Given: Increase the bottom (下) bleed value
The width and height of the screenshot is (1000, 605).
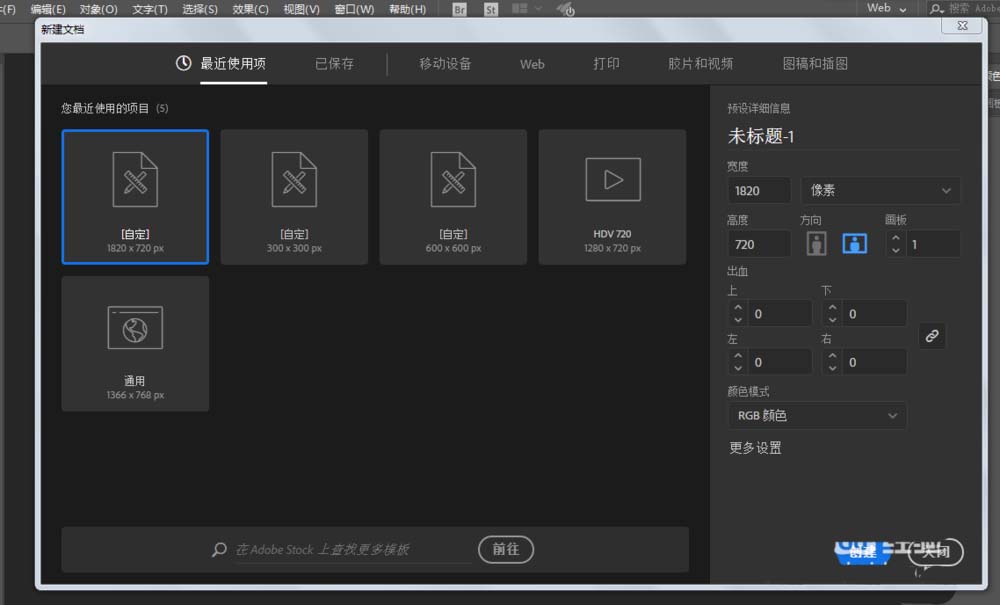Looking at the screenshot, I should pos(832,308).
